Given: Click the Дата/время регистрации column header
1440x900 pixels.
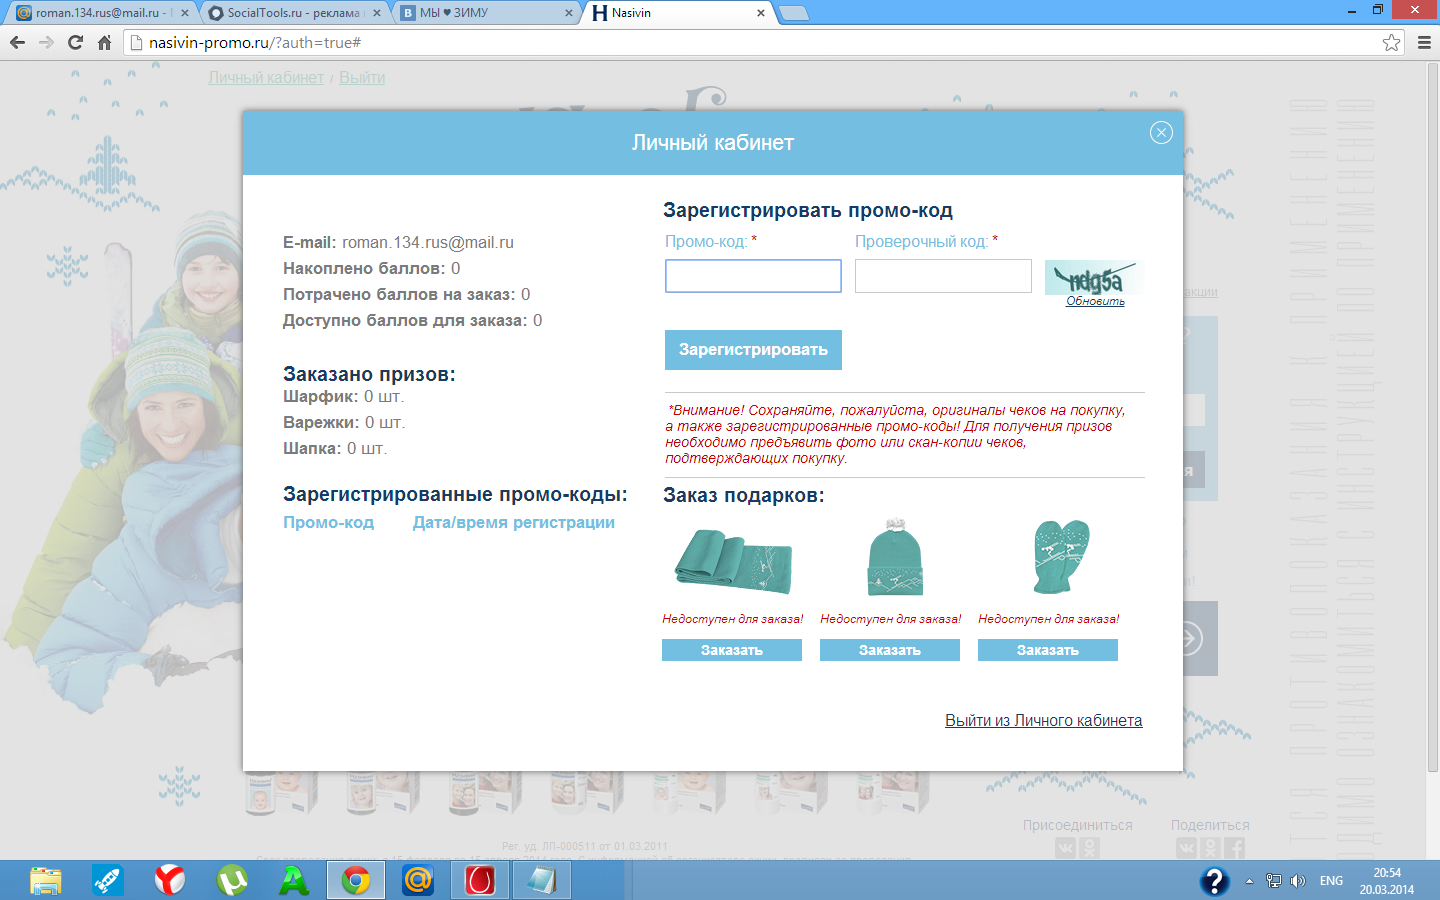Looking at the screenshot, I should (514, 523).
